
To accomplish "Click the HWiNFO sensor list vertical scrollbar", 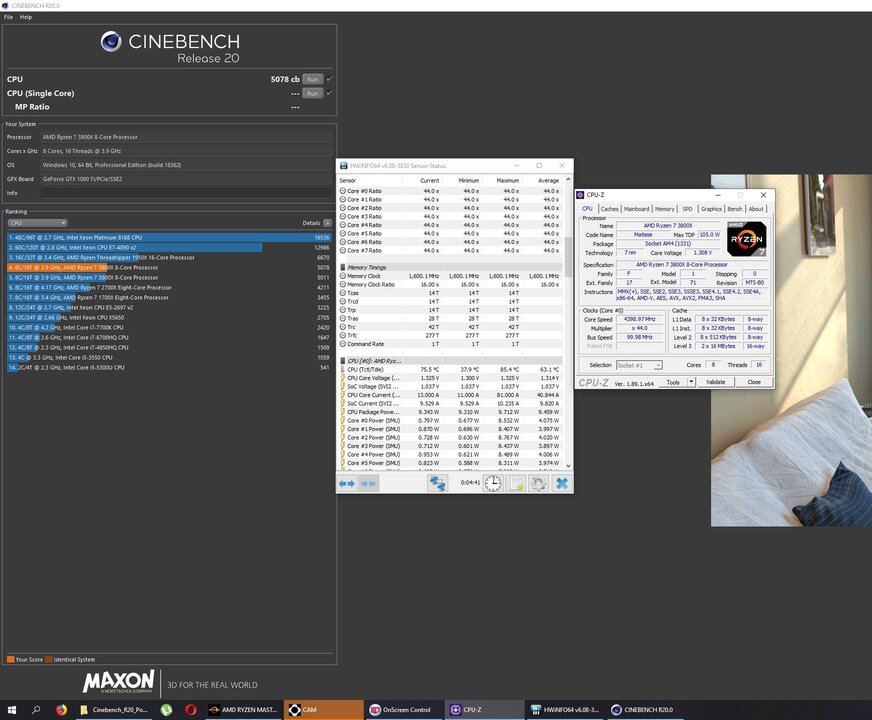I will [x=568, y=322].
